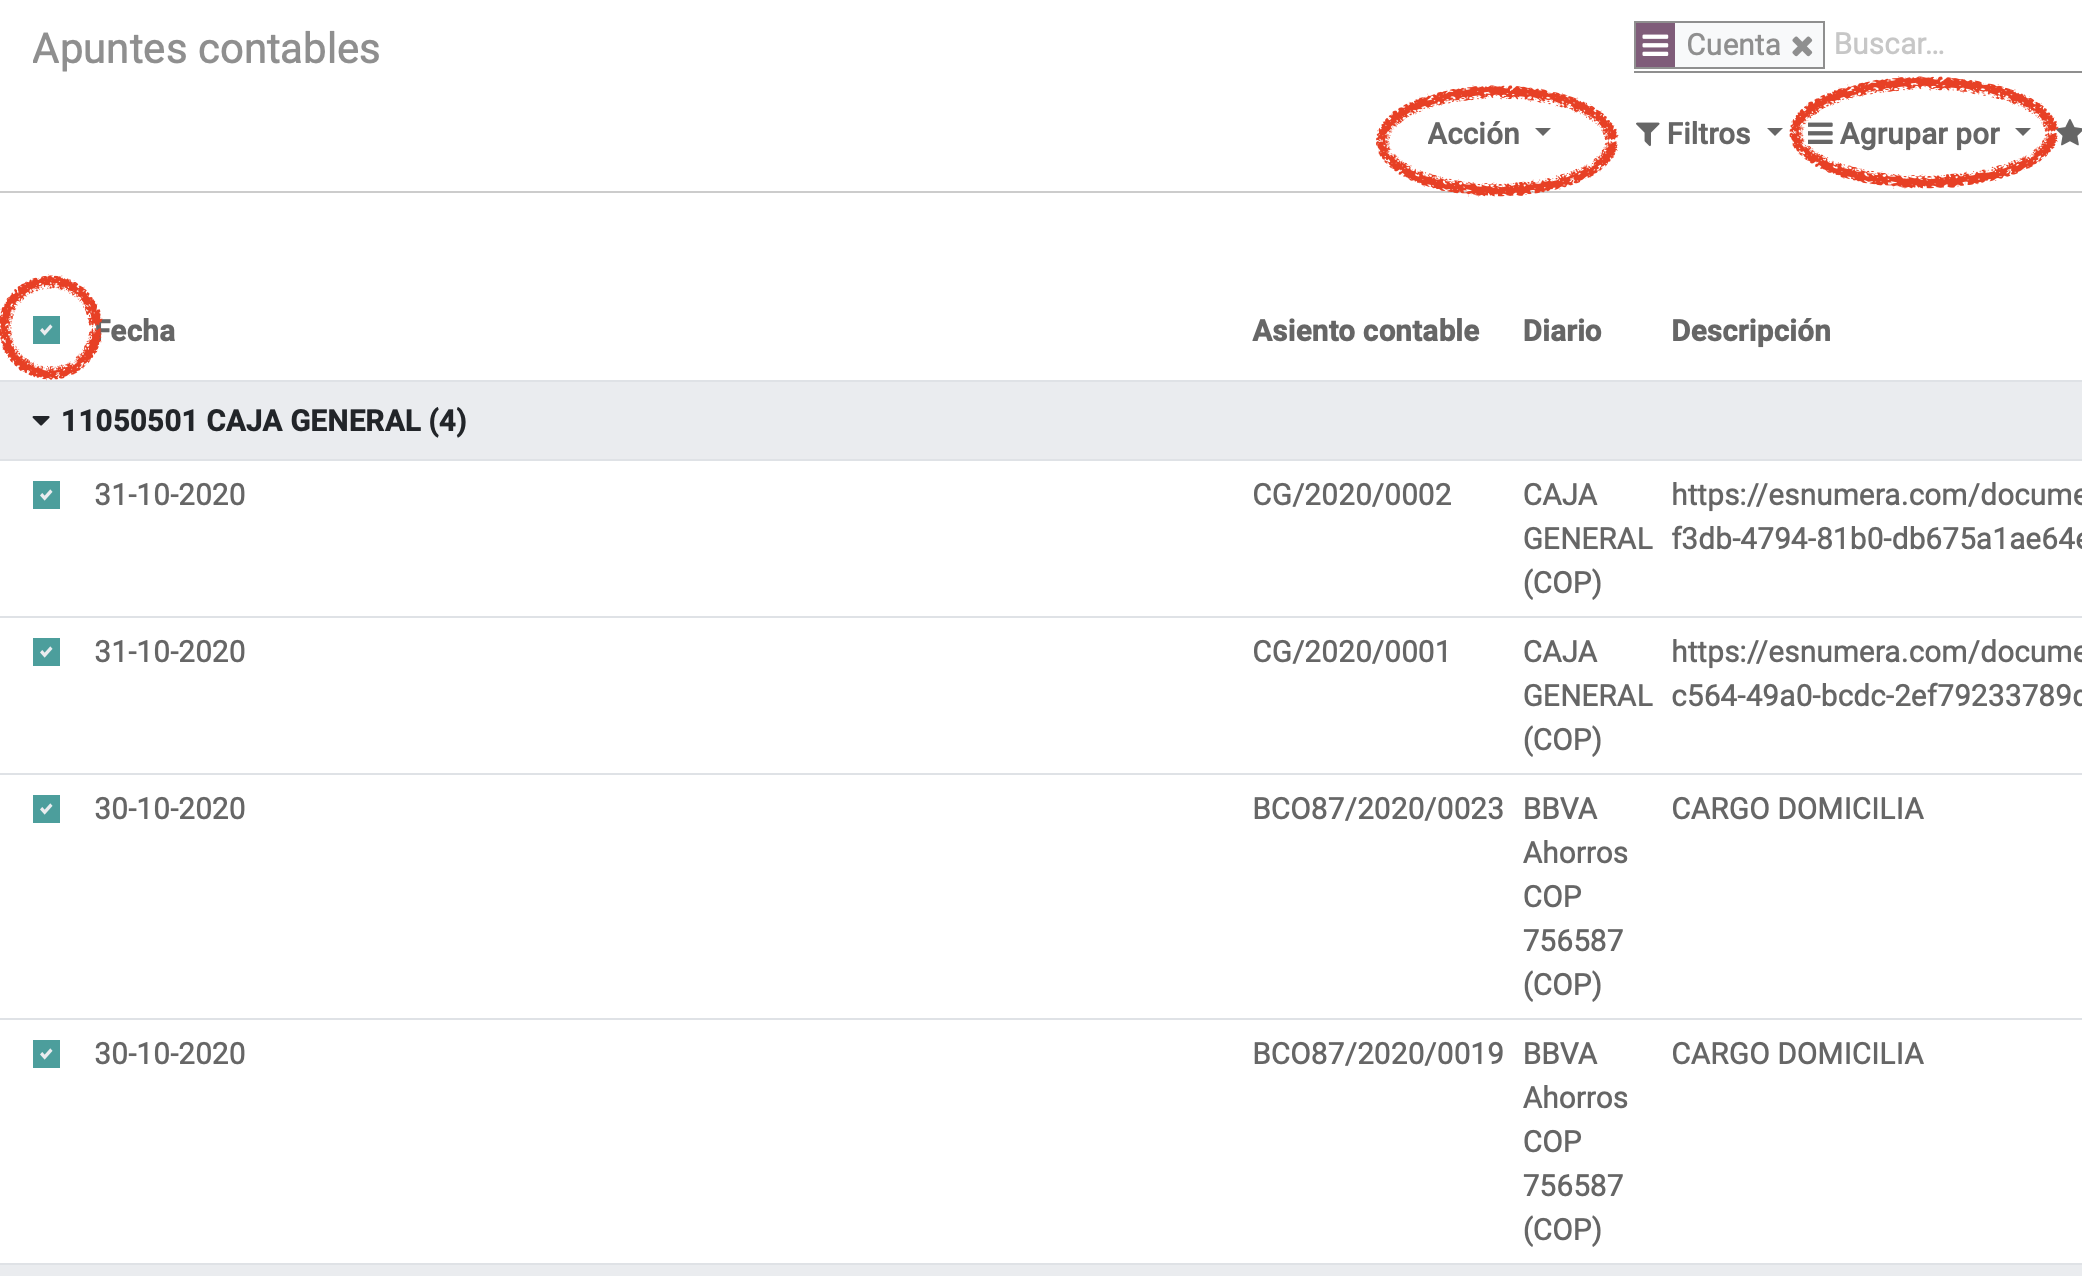Uncheck the row for entry CG/2020/0001
This screenshot has height=1276, width=2082.
46,652
